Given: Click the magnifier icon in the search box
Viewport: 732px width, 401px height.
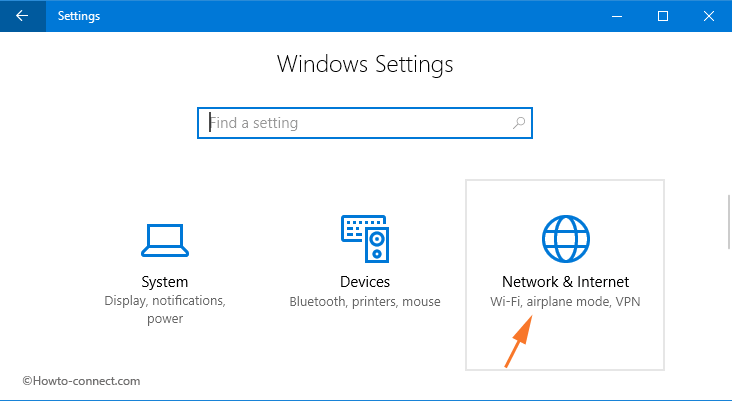Looking at the screenshot, I should (x=519, y=123).
